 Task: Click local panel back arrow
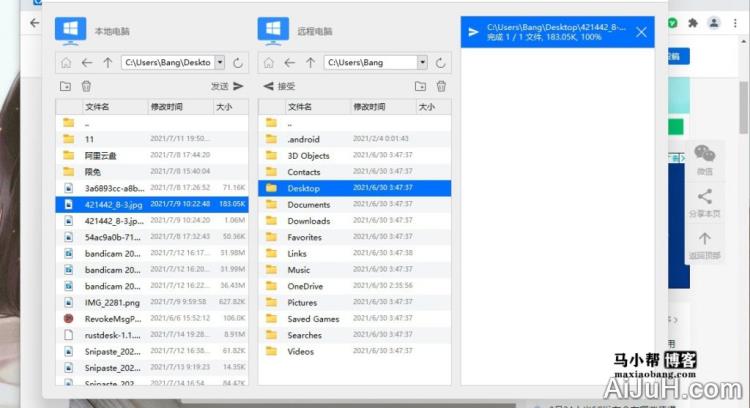coord(87,63)
